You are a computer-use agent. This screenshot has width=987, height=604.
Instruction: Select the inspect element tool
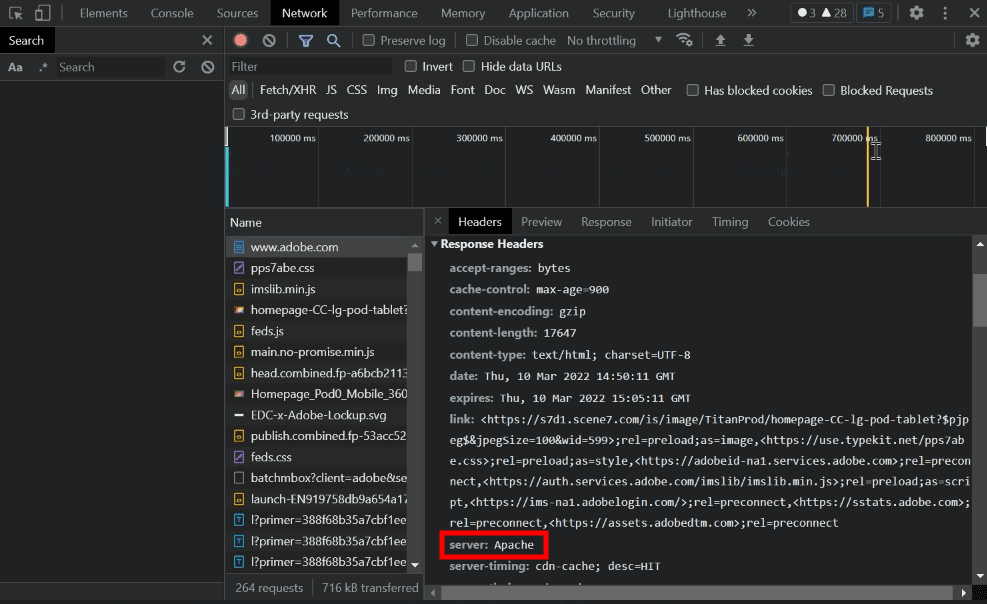click(17, 13)
